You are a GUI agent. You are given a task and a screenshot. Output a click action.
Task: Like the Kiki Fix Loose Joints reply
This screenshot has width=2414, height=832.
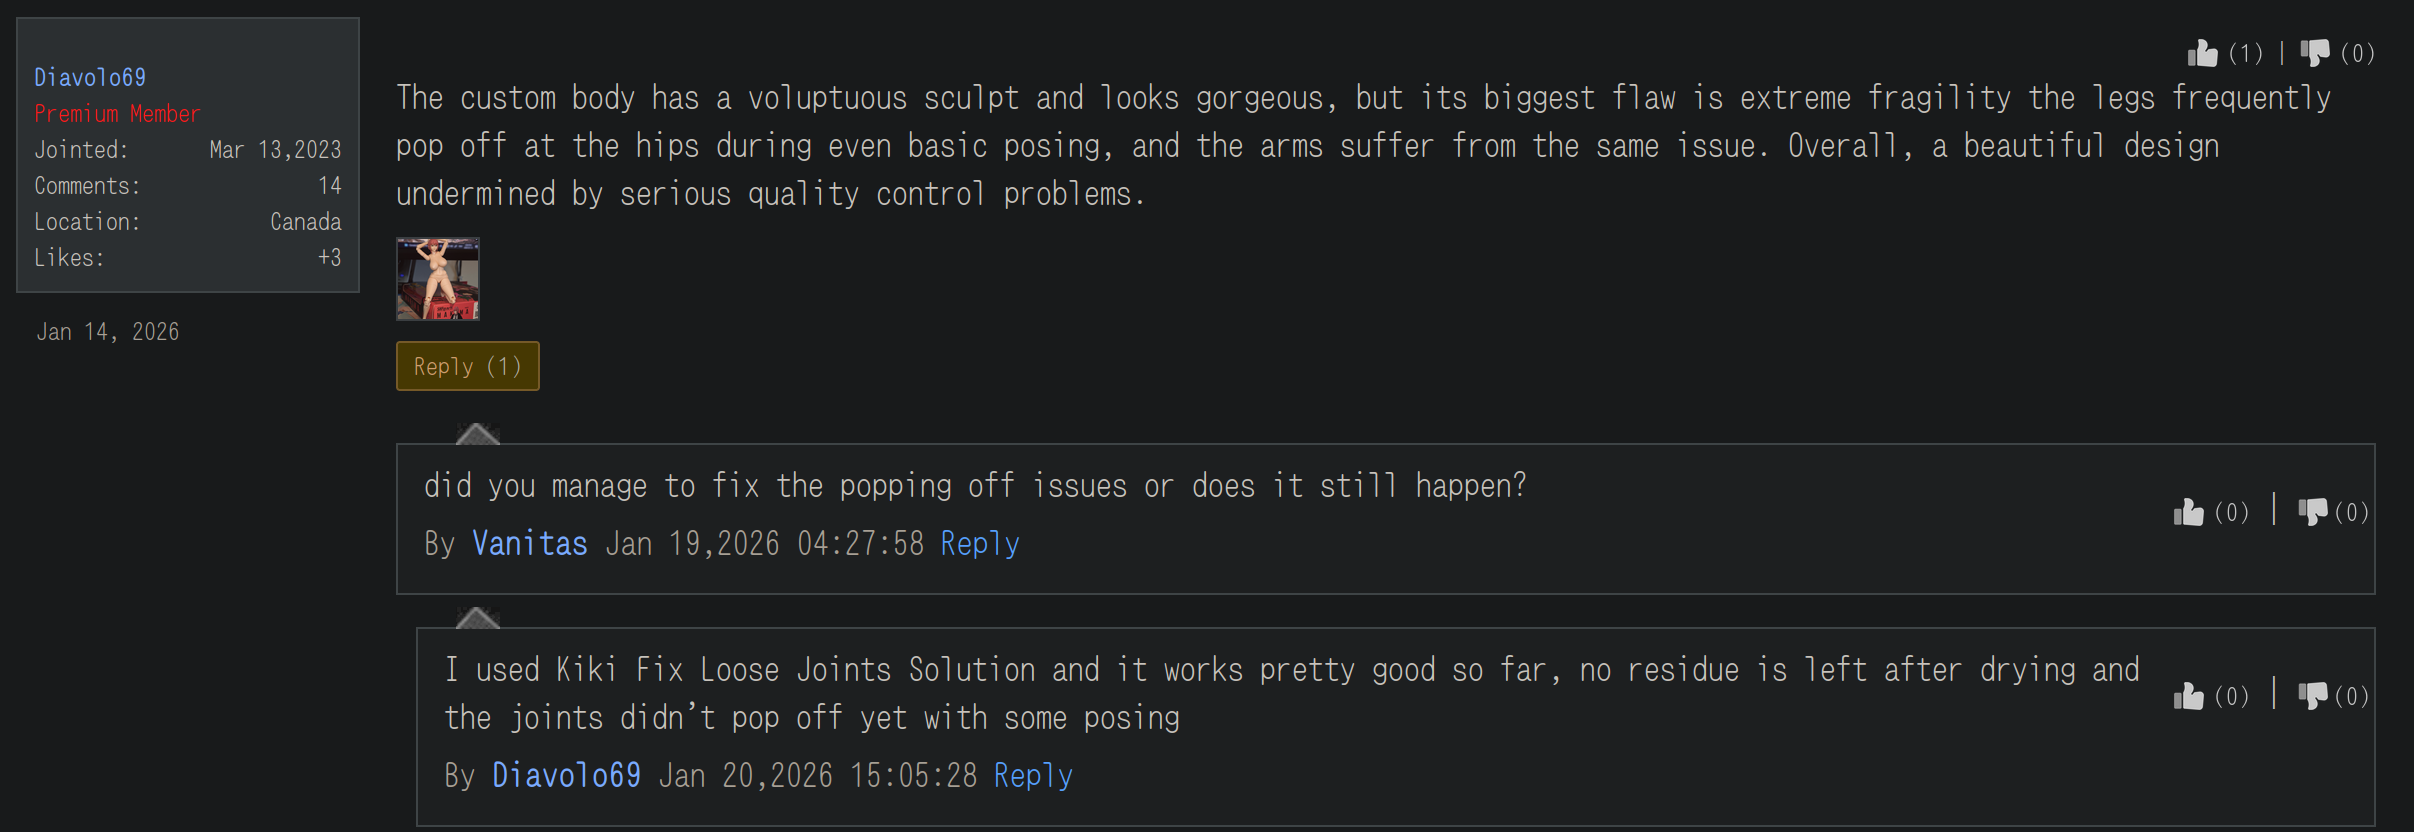pos(2188,696)
